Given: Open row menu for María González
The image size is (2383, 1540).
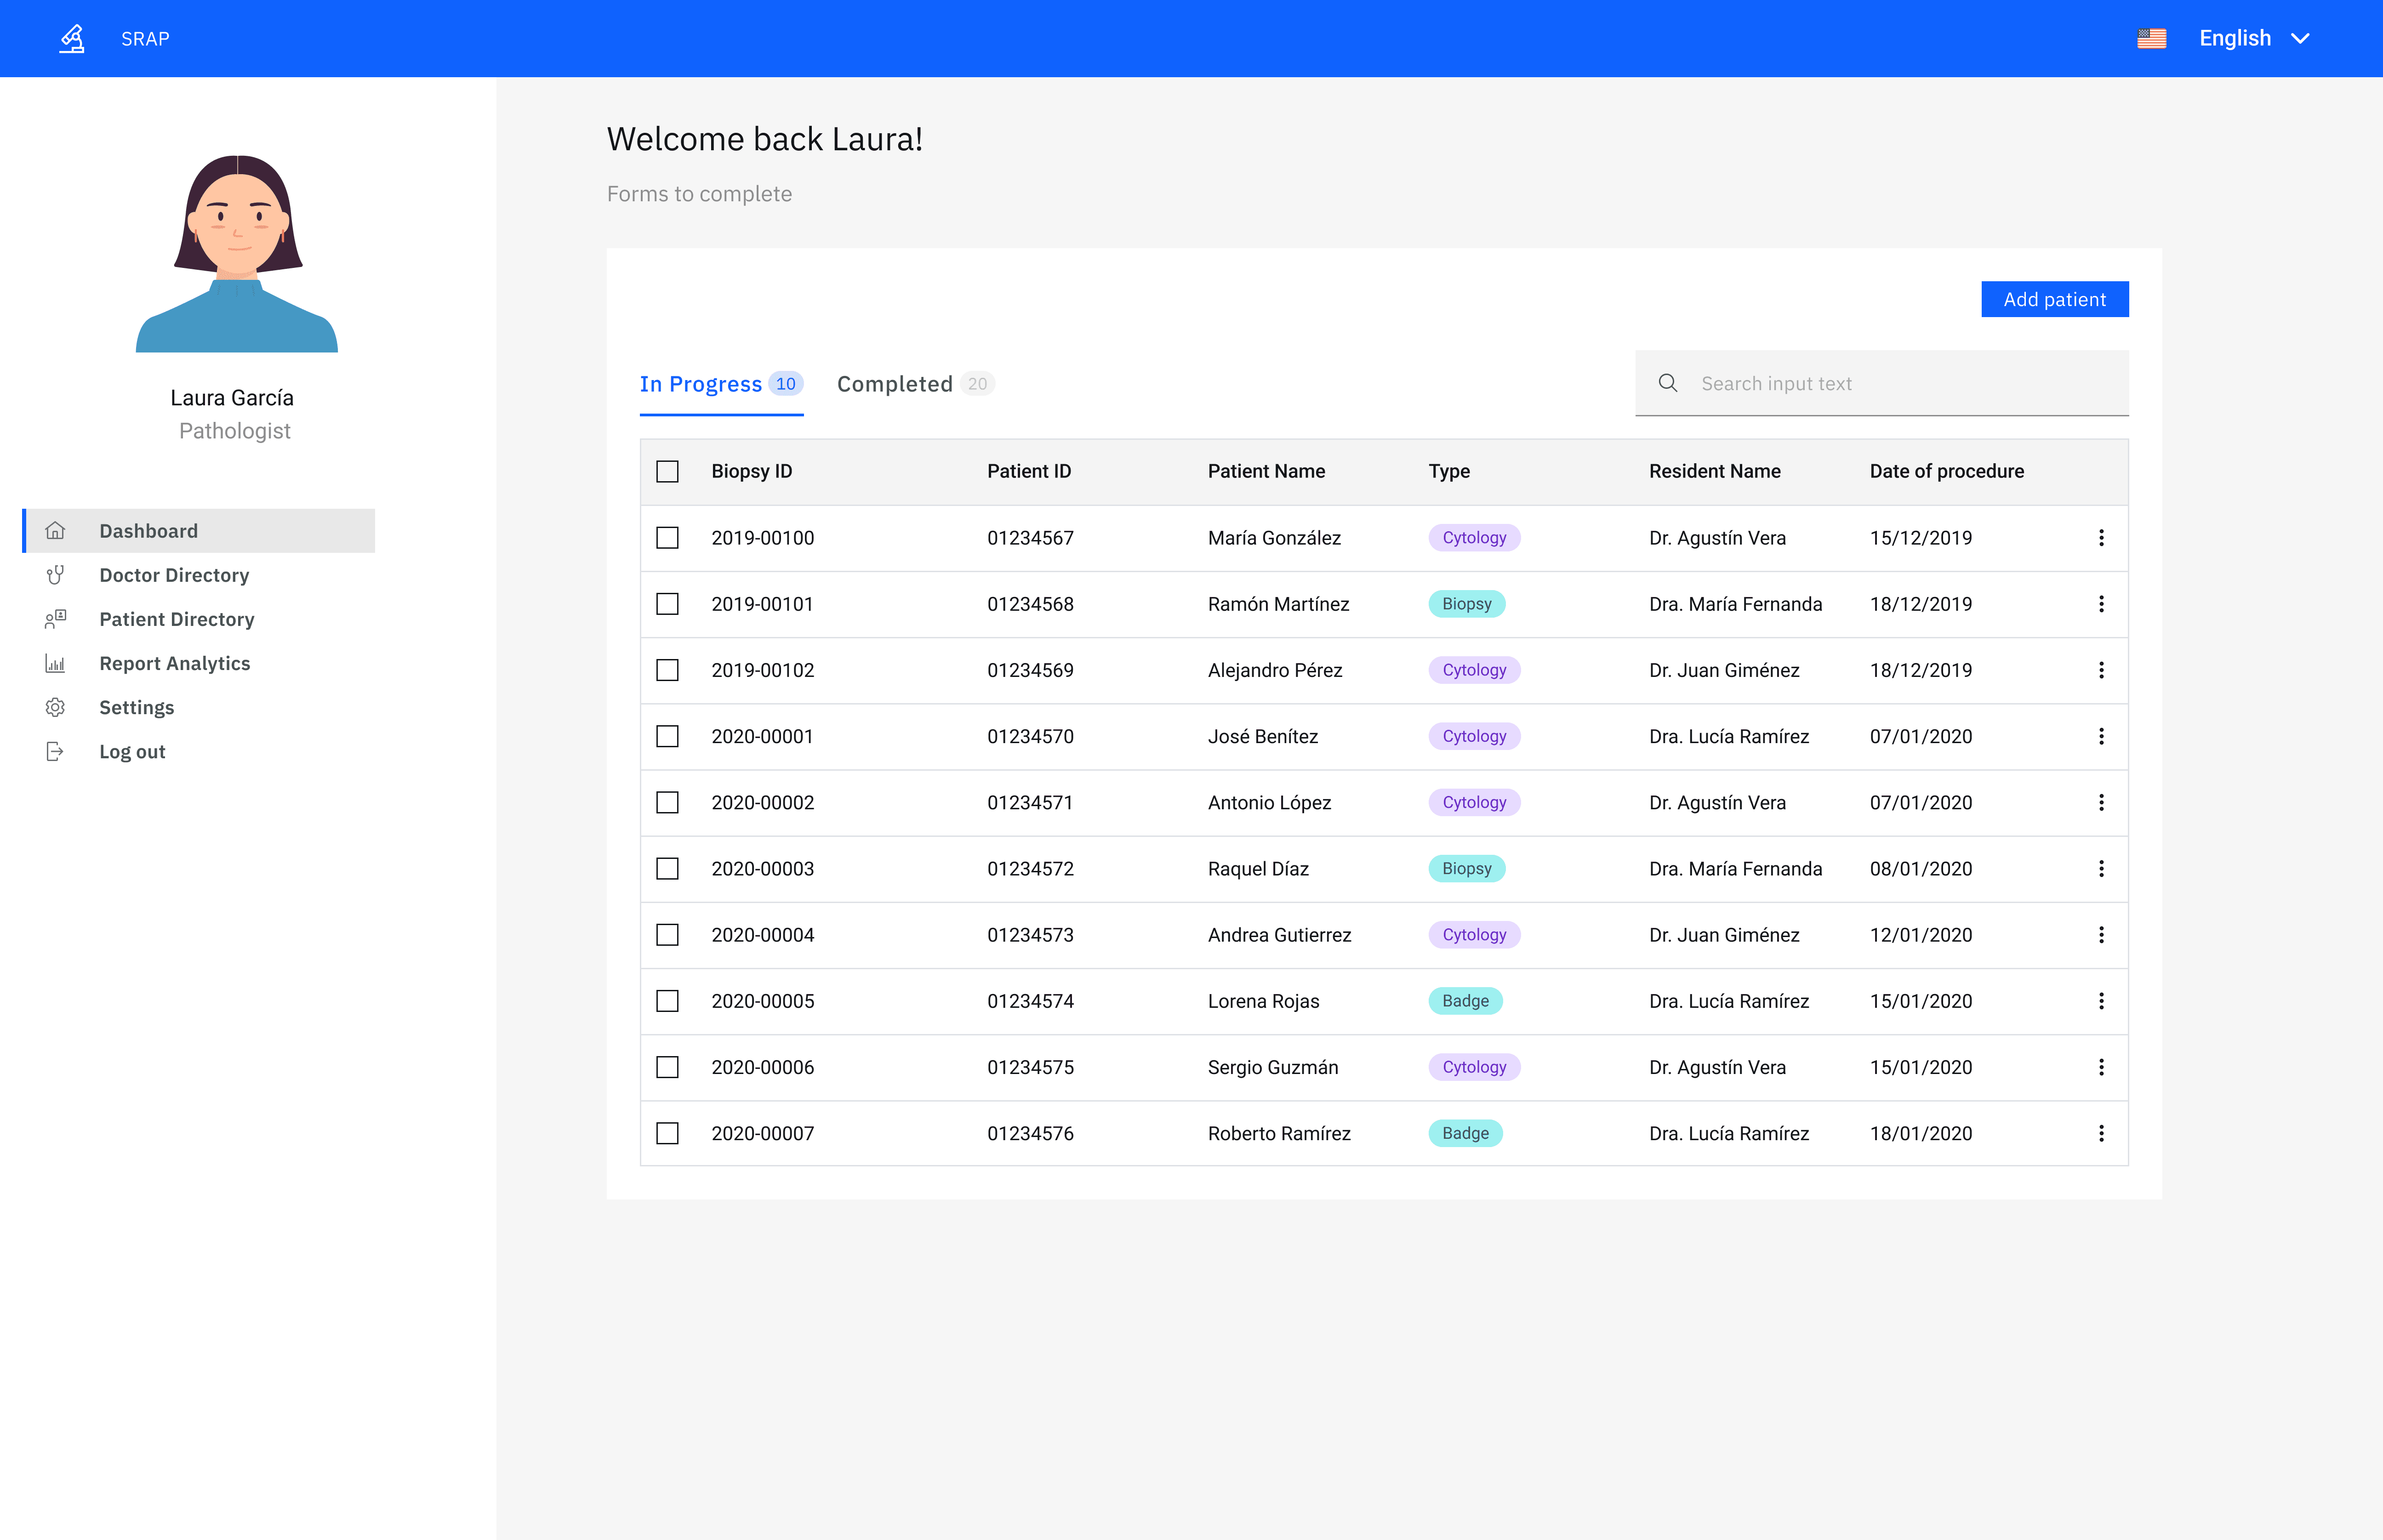Looking at the screenshot, I should pyautogui.click(x=2101, y=538).
